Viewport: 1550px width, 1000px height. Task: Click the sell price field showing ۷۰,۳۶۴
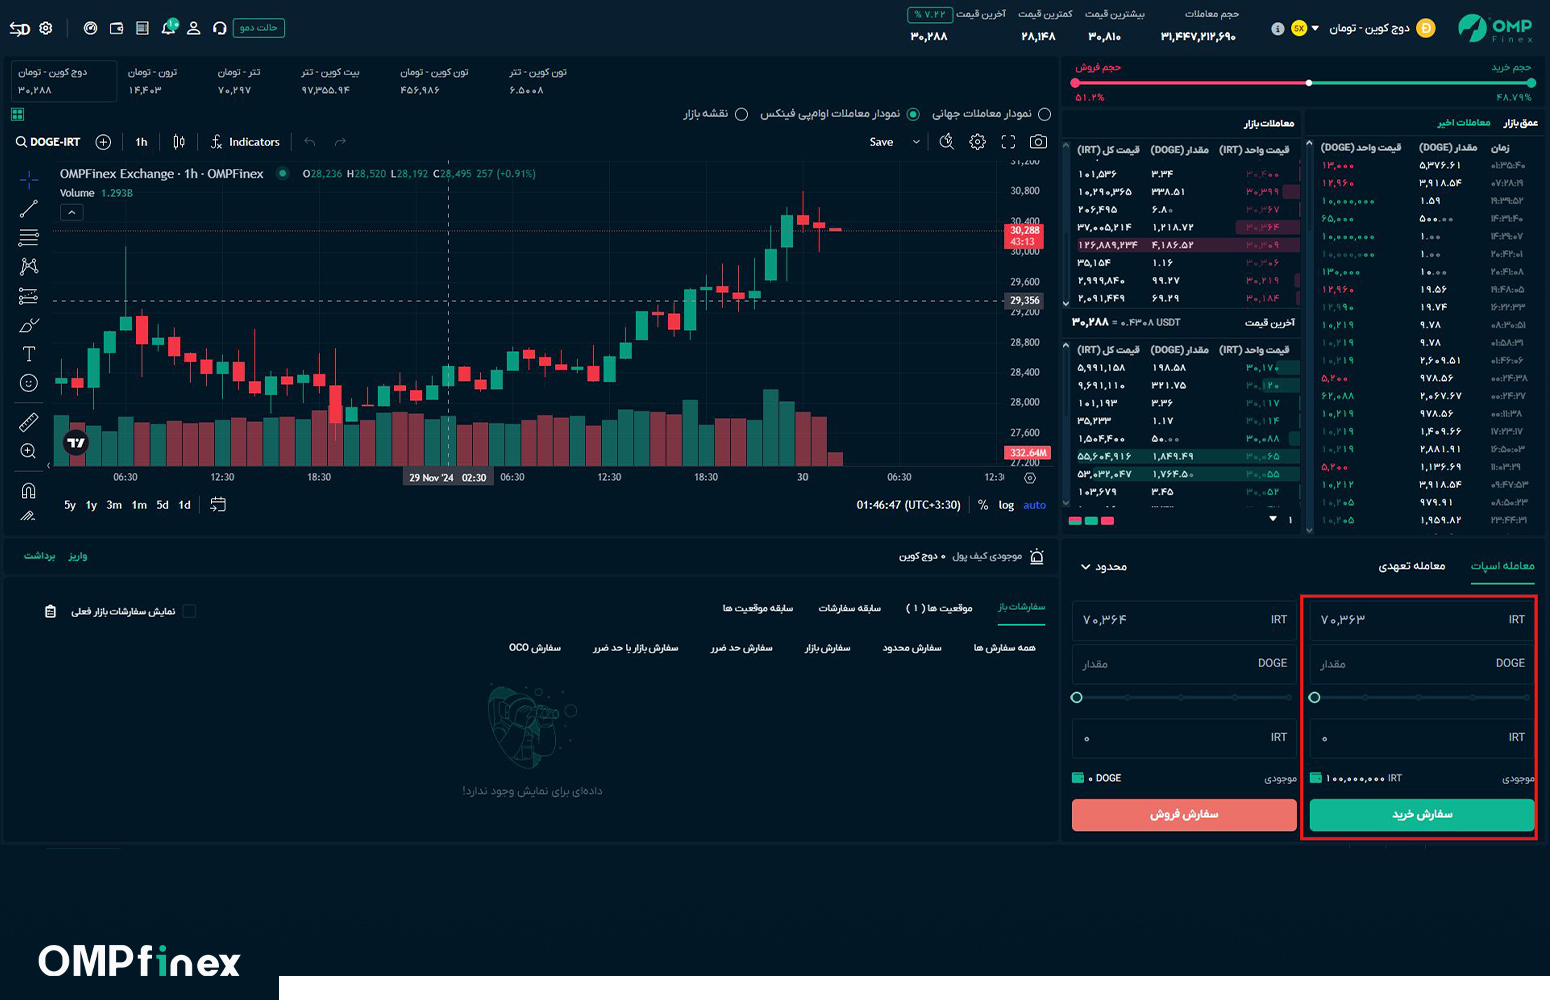point(1184,620)
